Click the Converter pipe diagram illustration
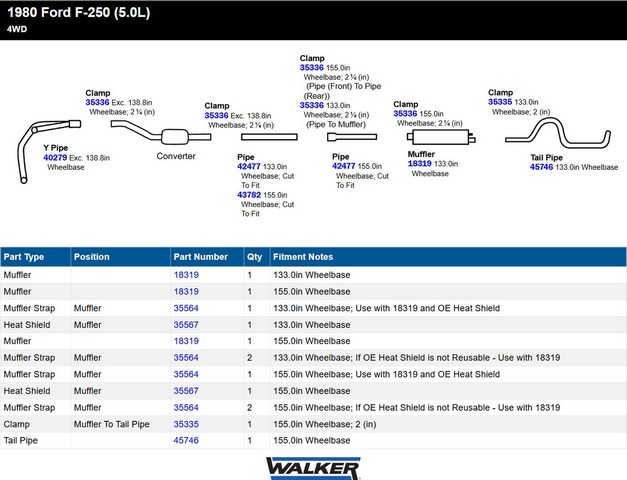 161,133
